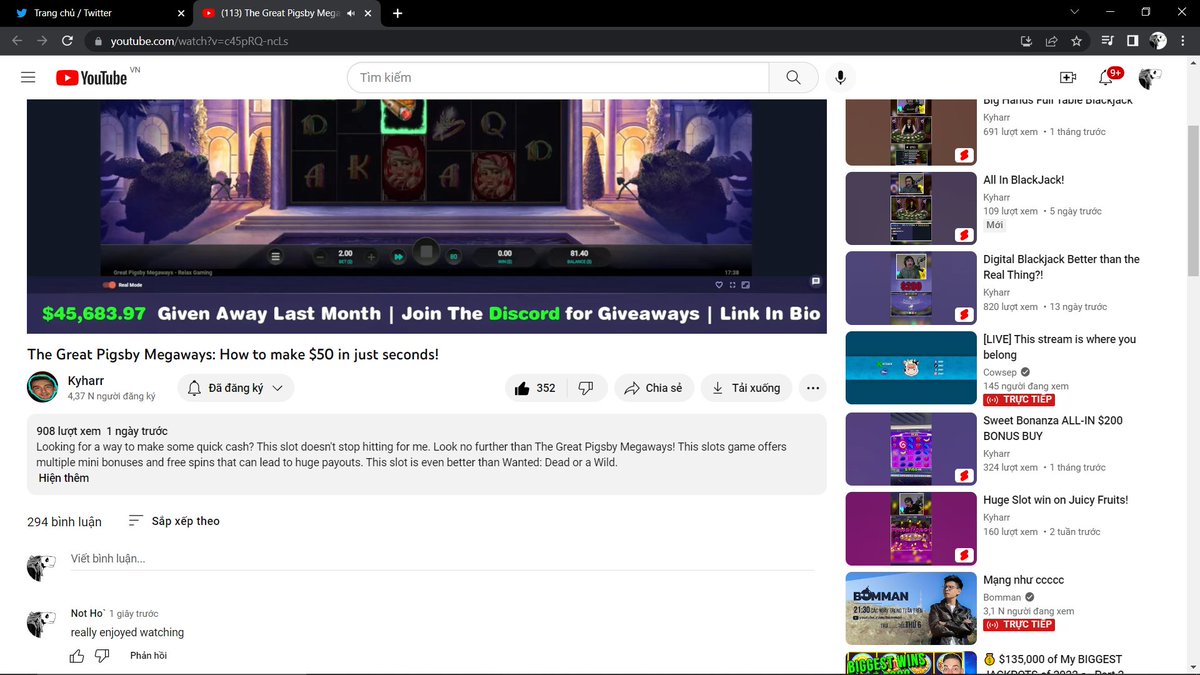Click the Tải xuống download button

[x=746, y=388]
